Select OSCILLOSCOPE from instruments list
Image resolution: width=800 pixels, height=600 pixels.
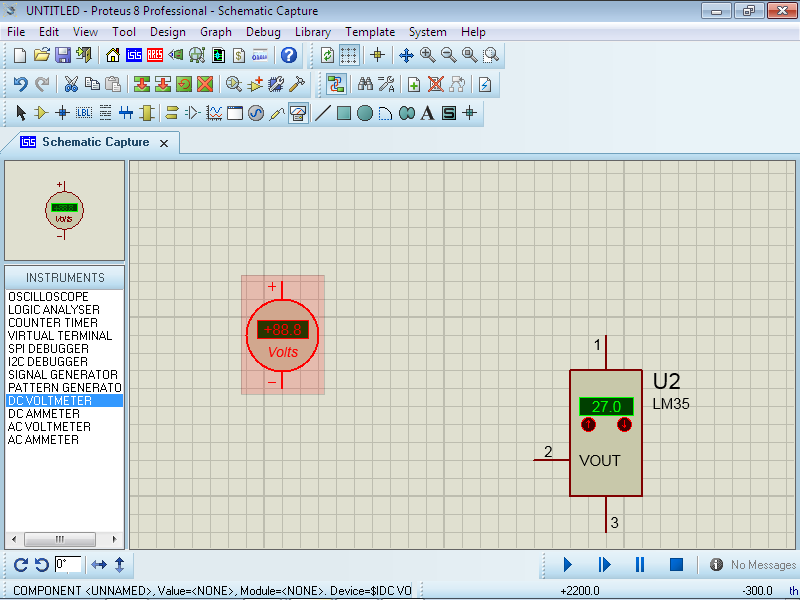[x=48, y=297]
